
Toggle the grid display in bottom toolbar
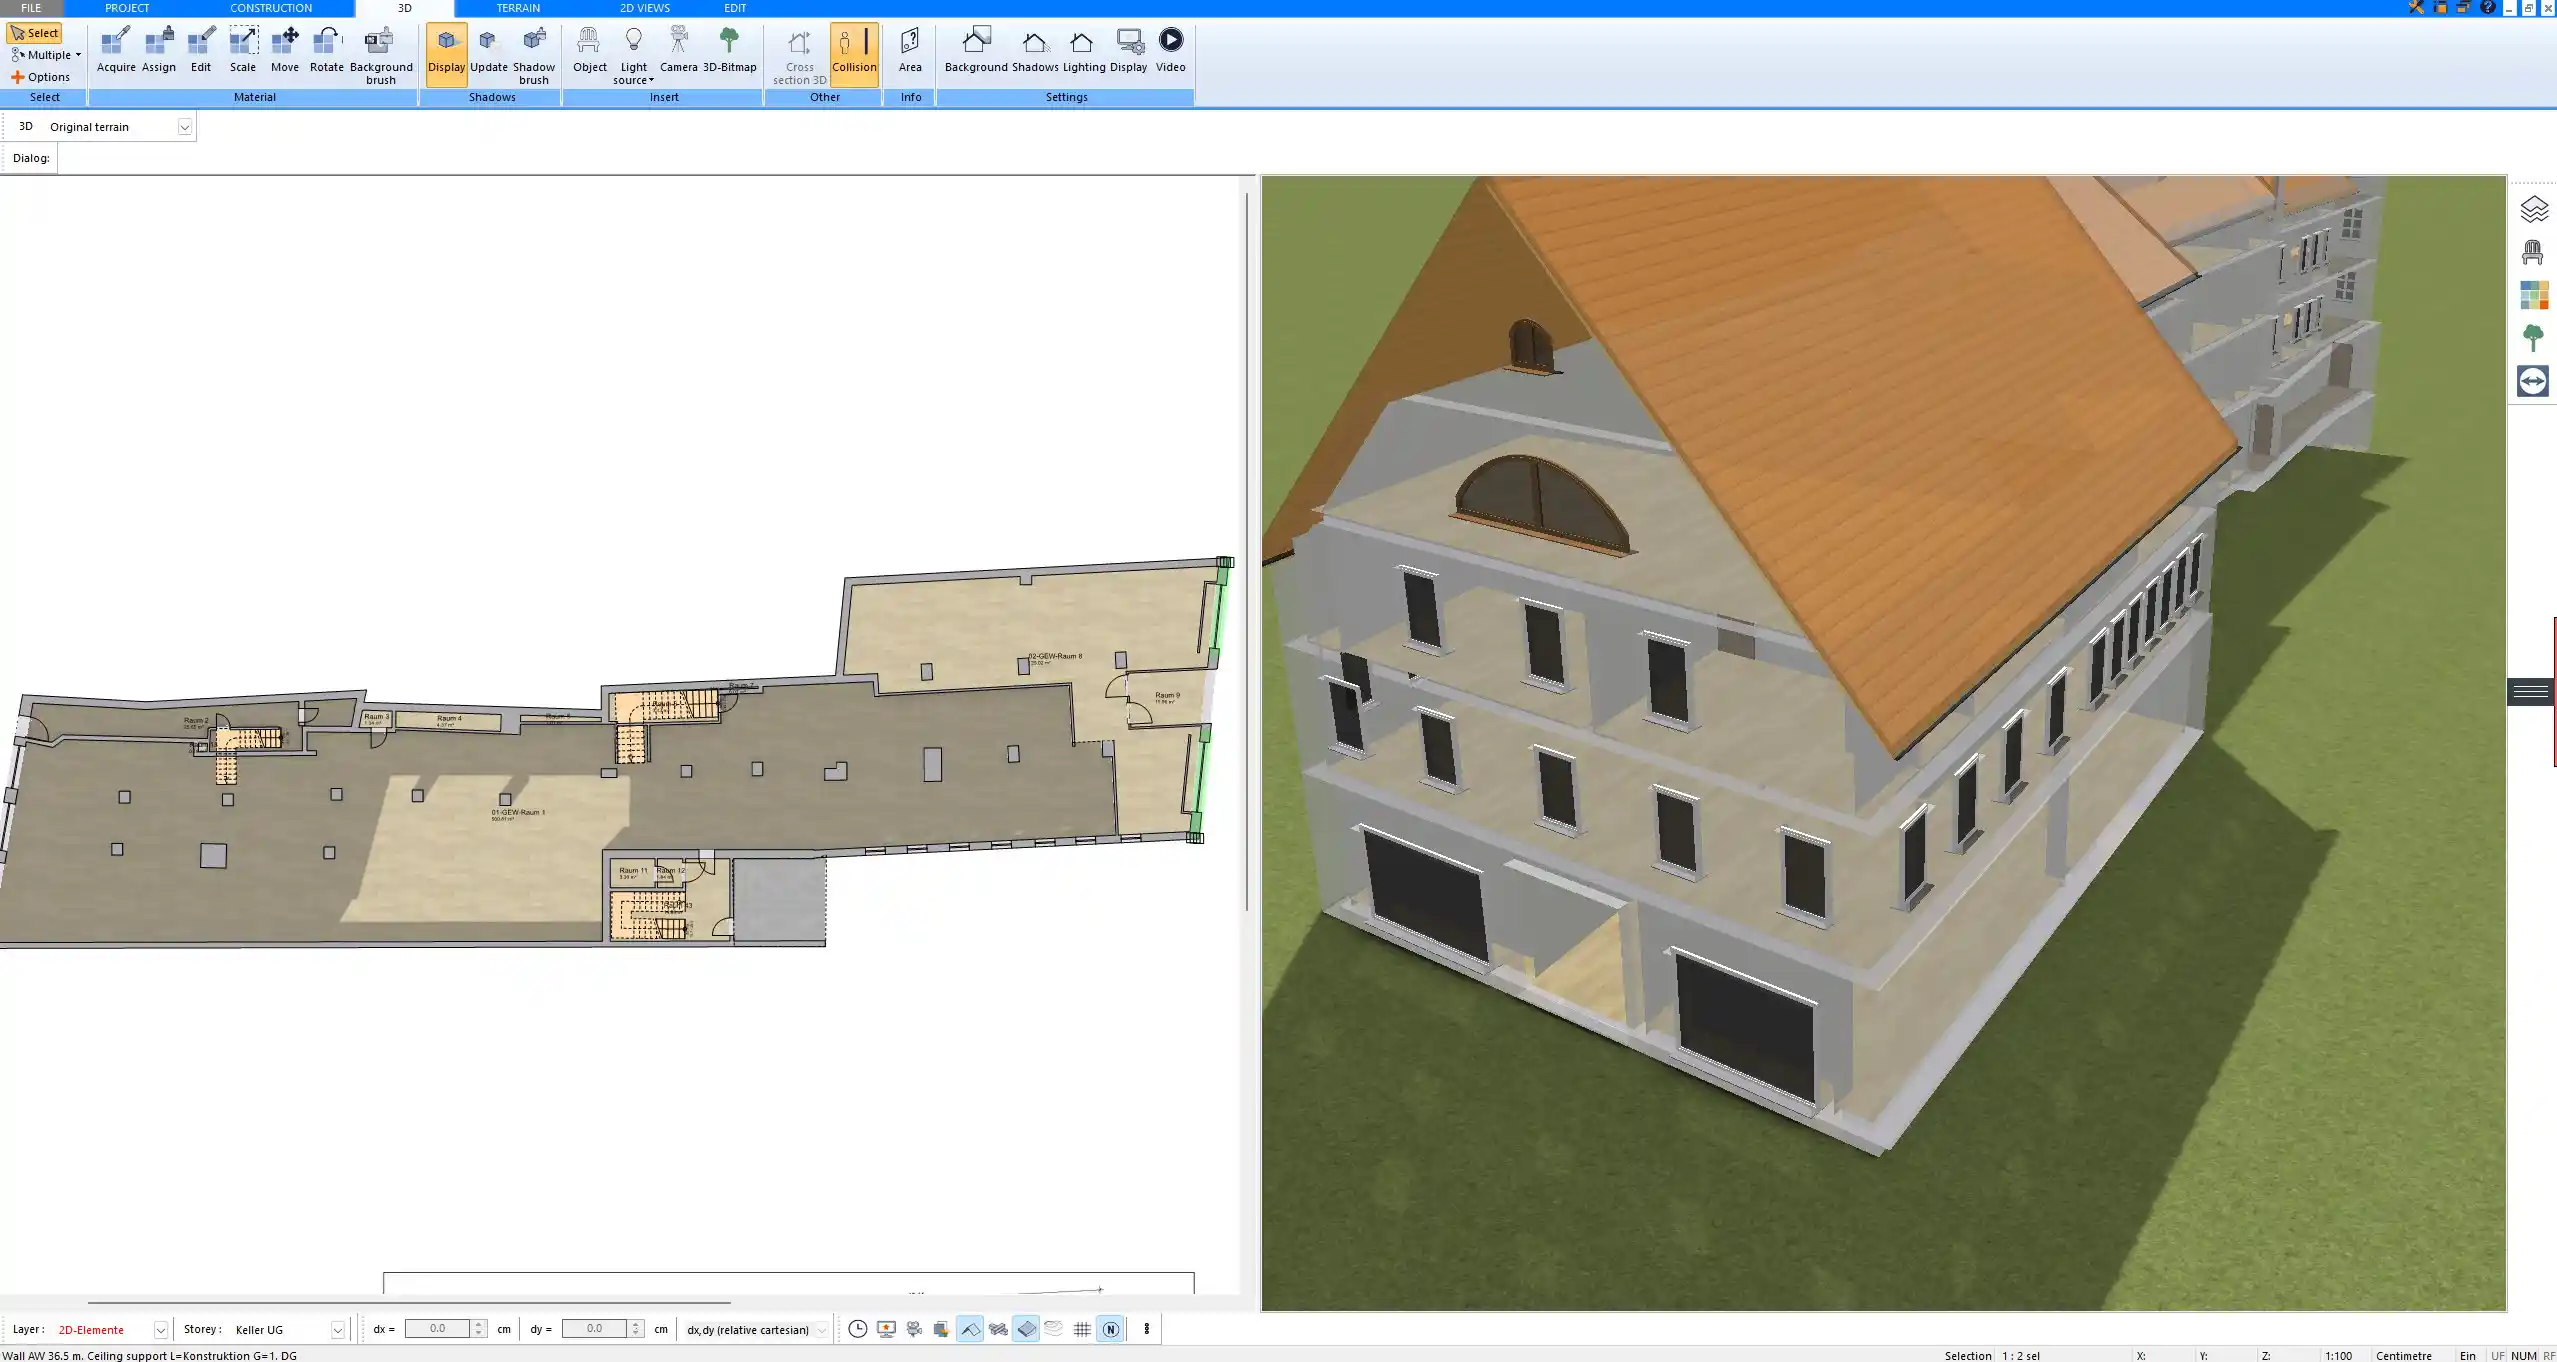pos(1082,1329)
